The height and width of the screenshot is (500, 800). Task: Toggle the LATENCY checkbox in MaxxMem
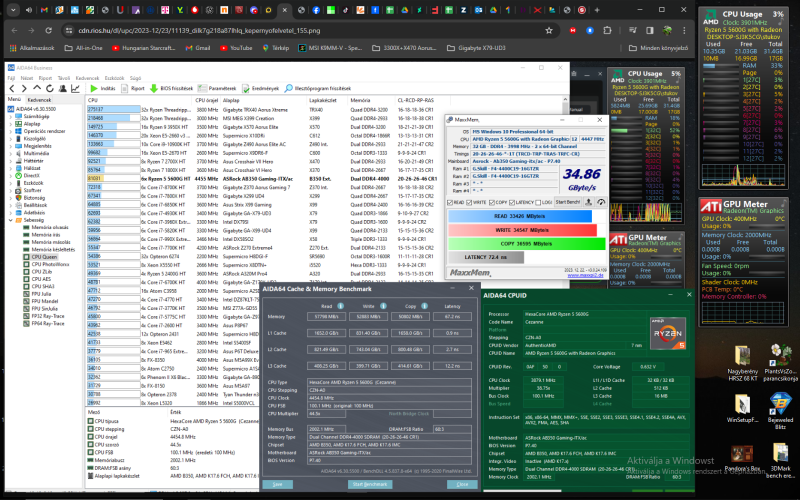[512, 203]
